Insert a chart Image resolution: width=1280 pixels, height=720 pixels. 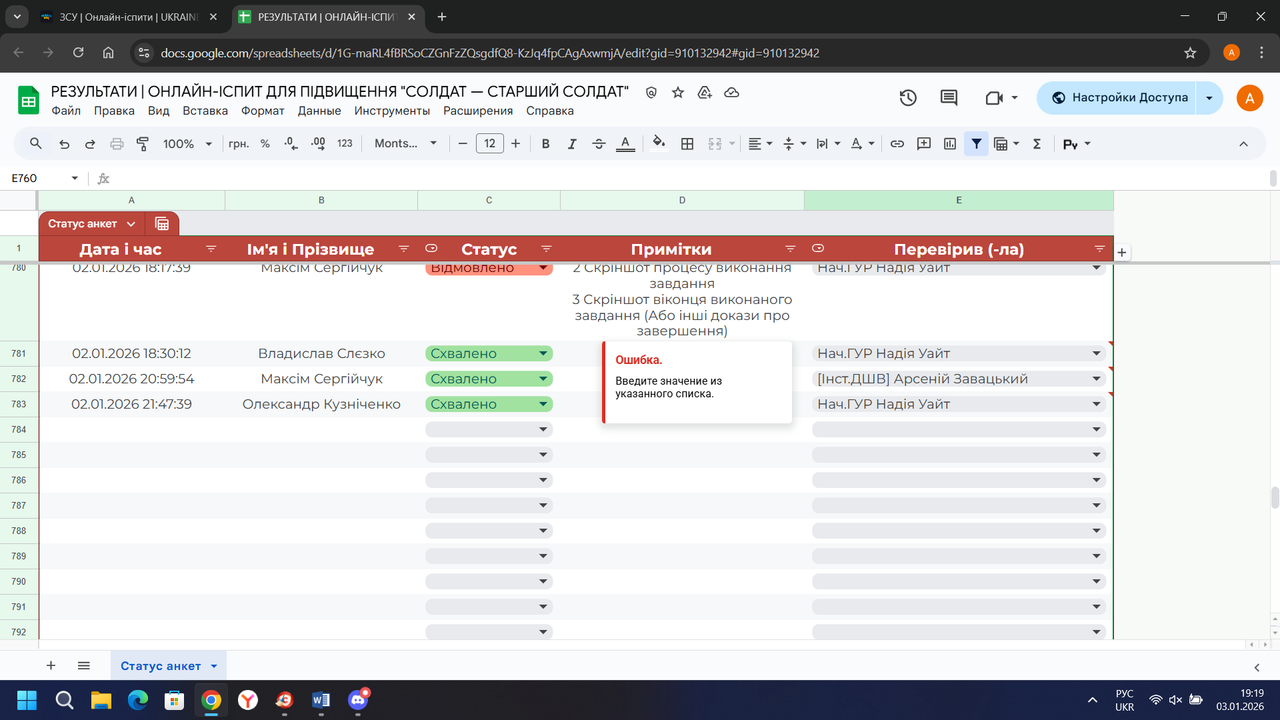(x=950, y=144)
